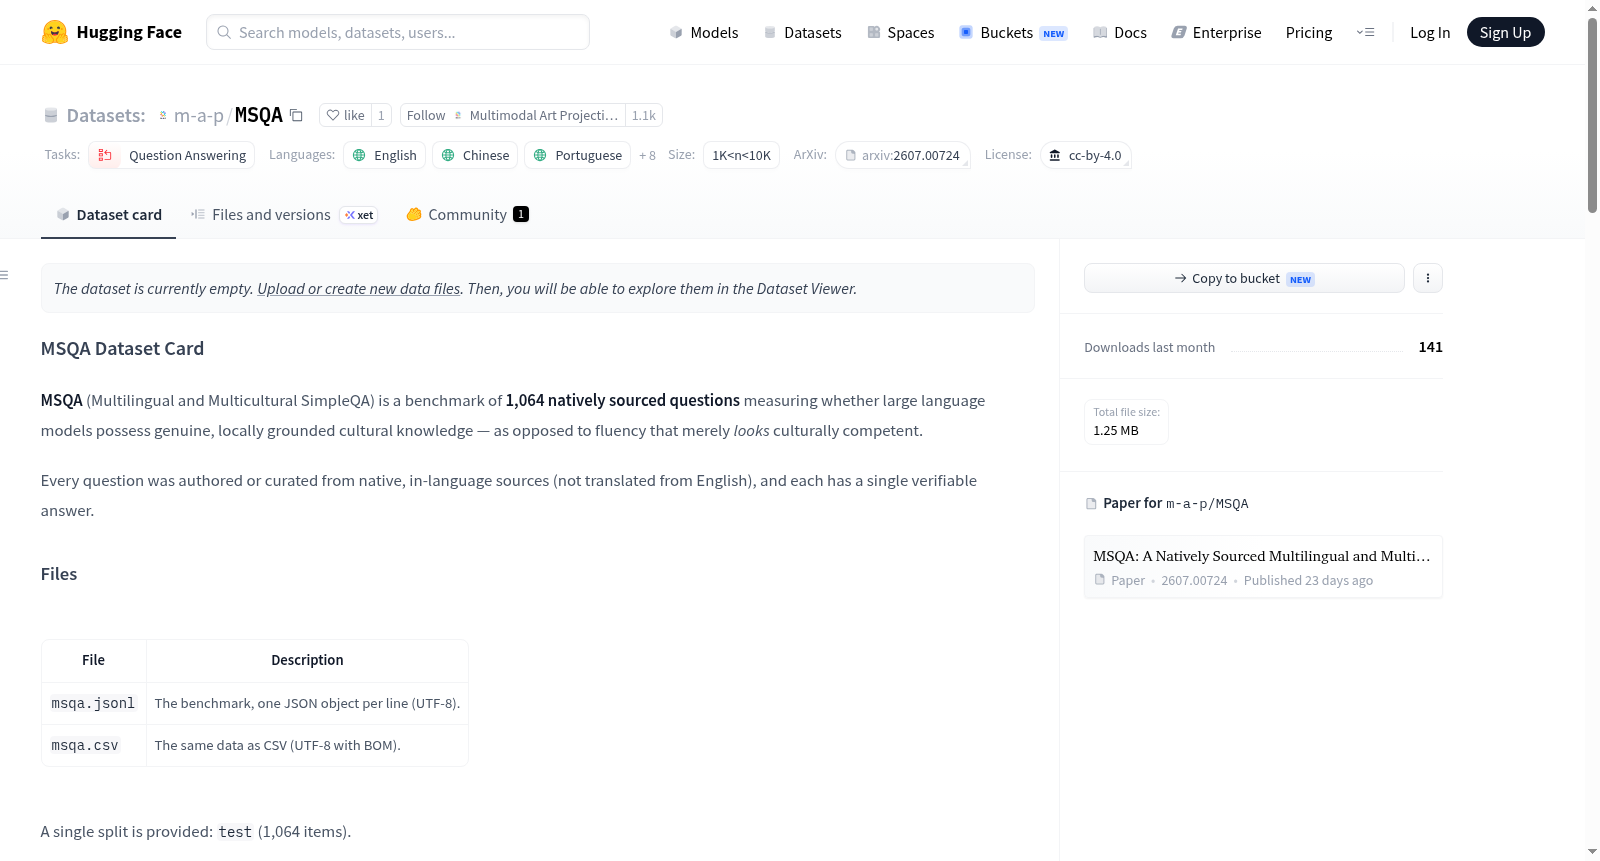This screenshot has width=1600, height=861.
Task: Select the Chinese language tag
Action: click(475, 155)
